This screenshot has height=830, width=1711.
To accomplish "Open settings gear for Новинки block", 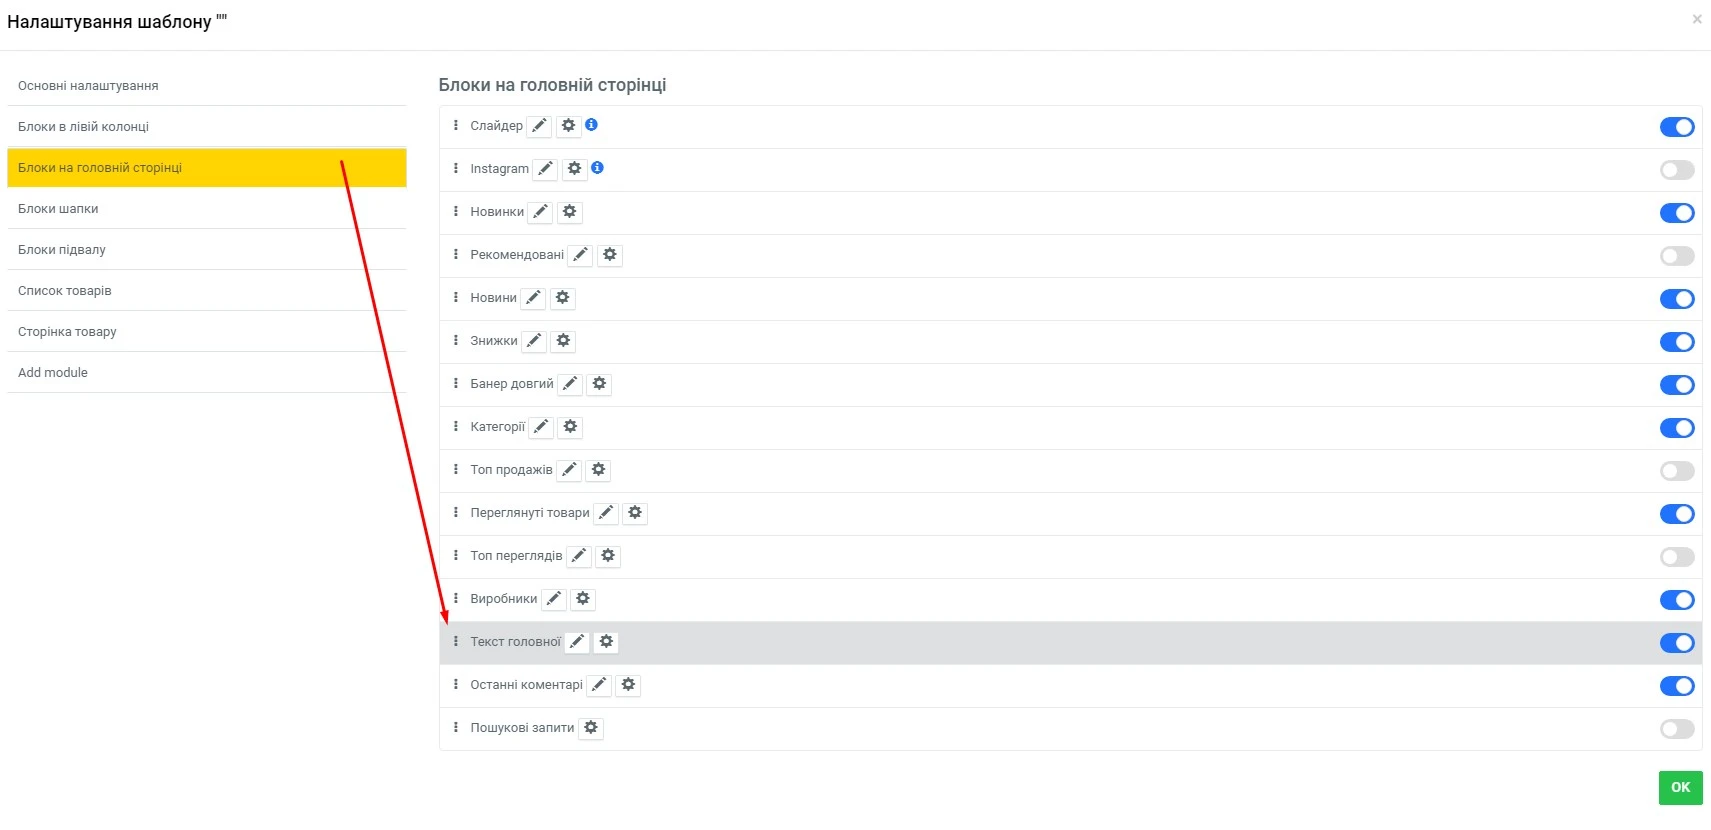I will pyautogui.click(x=569, y=211).
